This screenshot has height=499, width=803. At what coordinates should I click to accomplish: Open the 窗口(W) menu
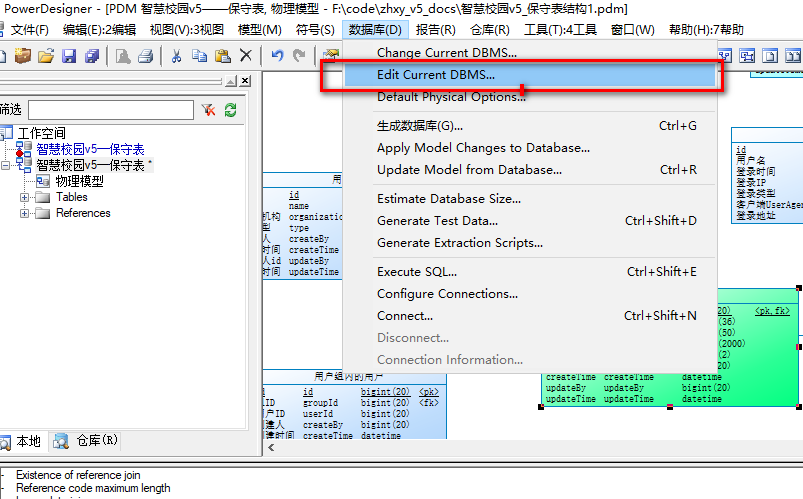[632, 30]
